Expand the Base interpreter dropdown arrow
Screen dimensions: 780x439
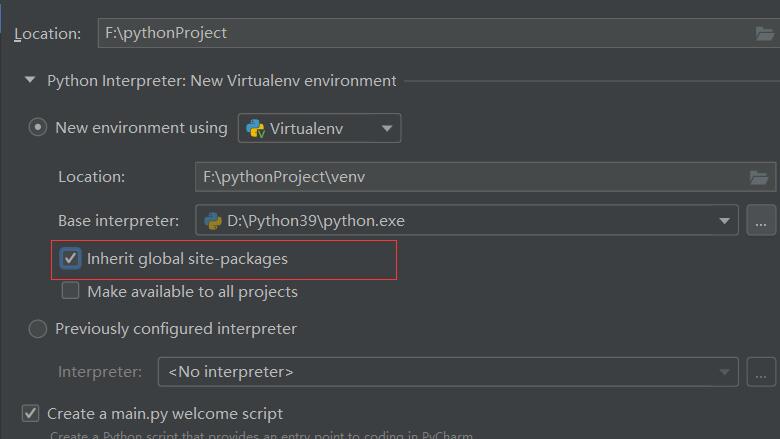(724, 220)
